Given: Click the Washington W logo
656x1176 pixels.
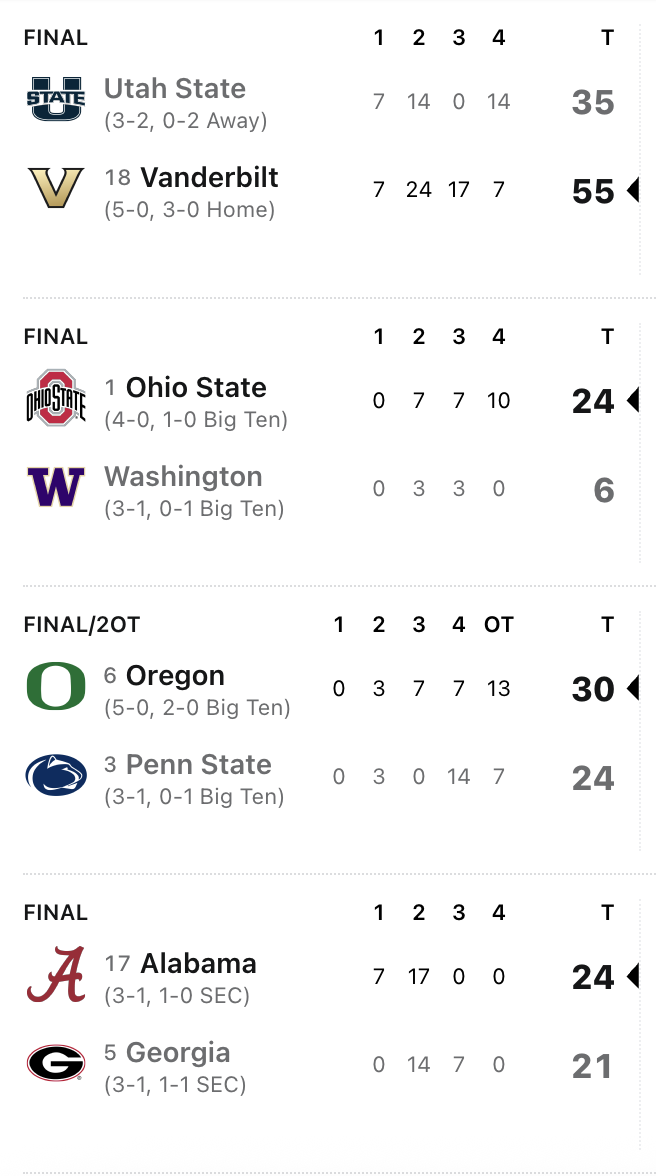Looking at the screenshot, I should click(56, 487).
